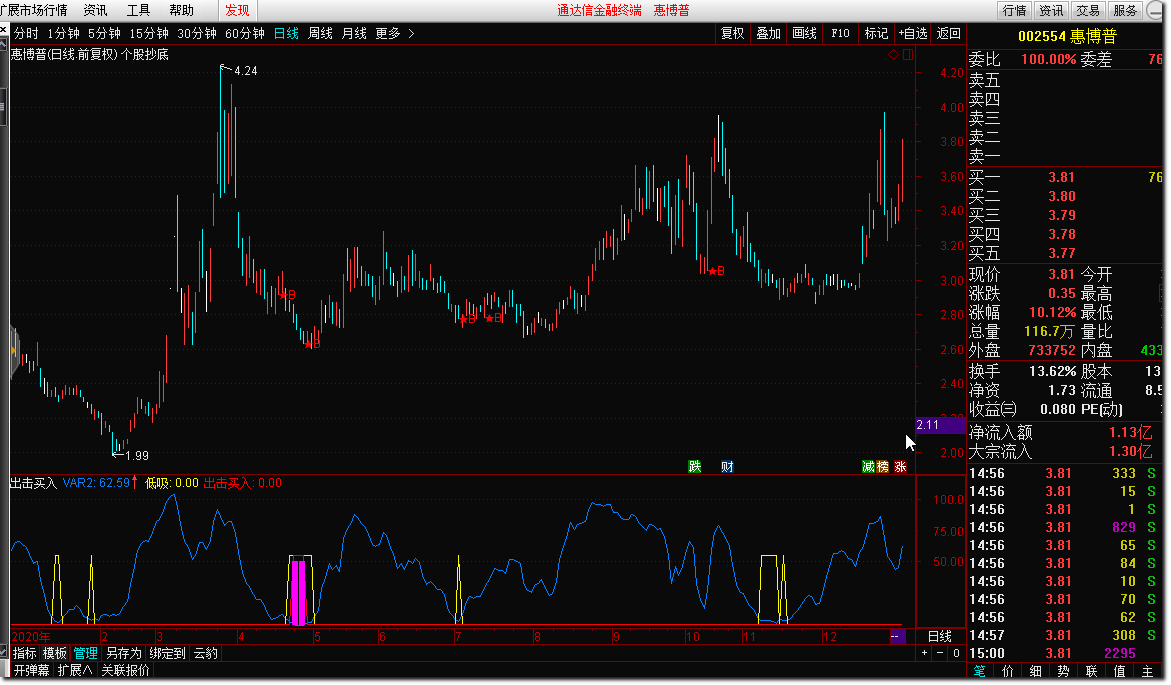This screenshot has height=685, width=1171.
Task: Switch to 1分钟 period
Action: (x=63, y=34)
